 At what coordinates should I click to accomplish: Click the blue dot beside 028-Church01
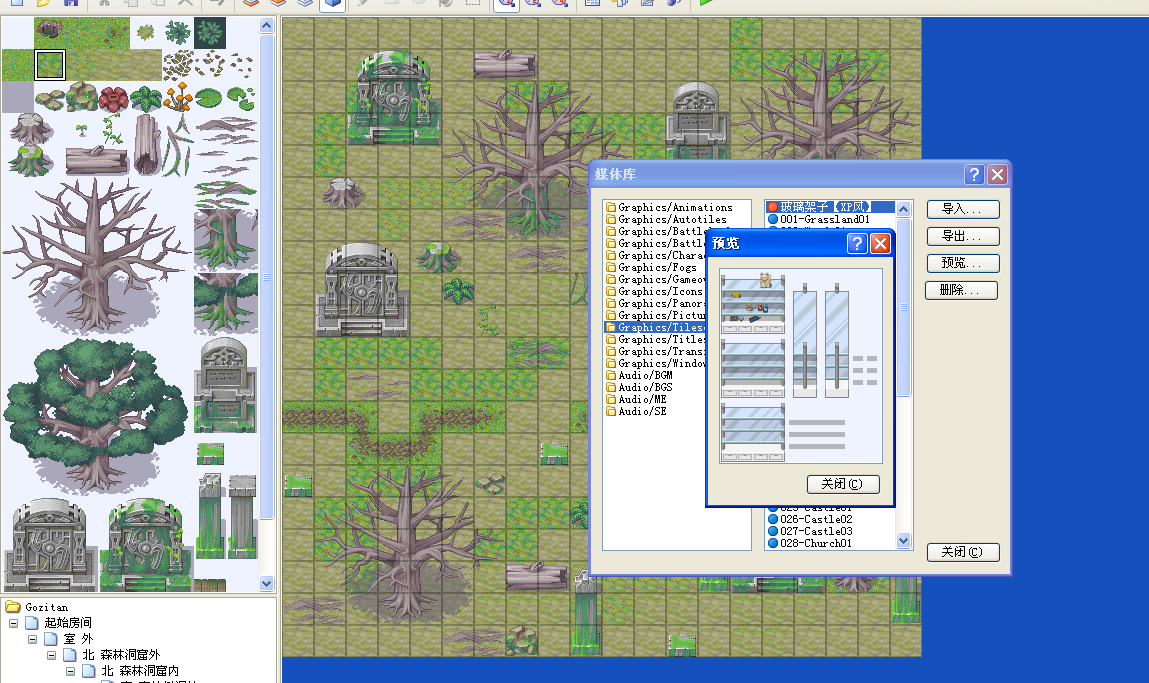click(772, 543)
